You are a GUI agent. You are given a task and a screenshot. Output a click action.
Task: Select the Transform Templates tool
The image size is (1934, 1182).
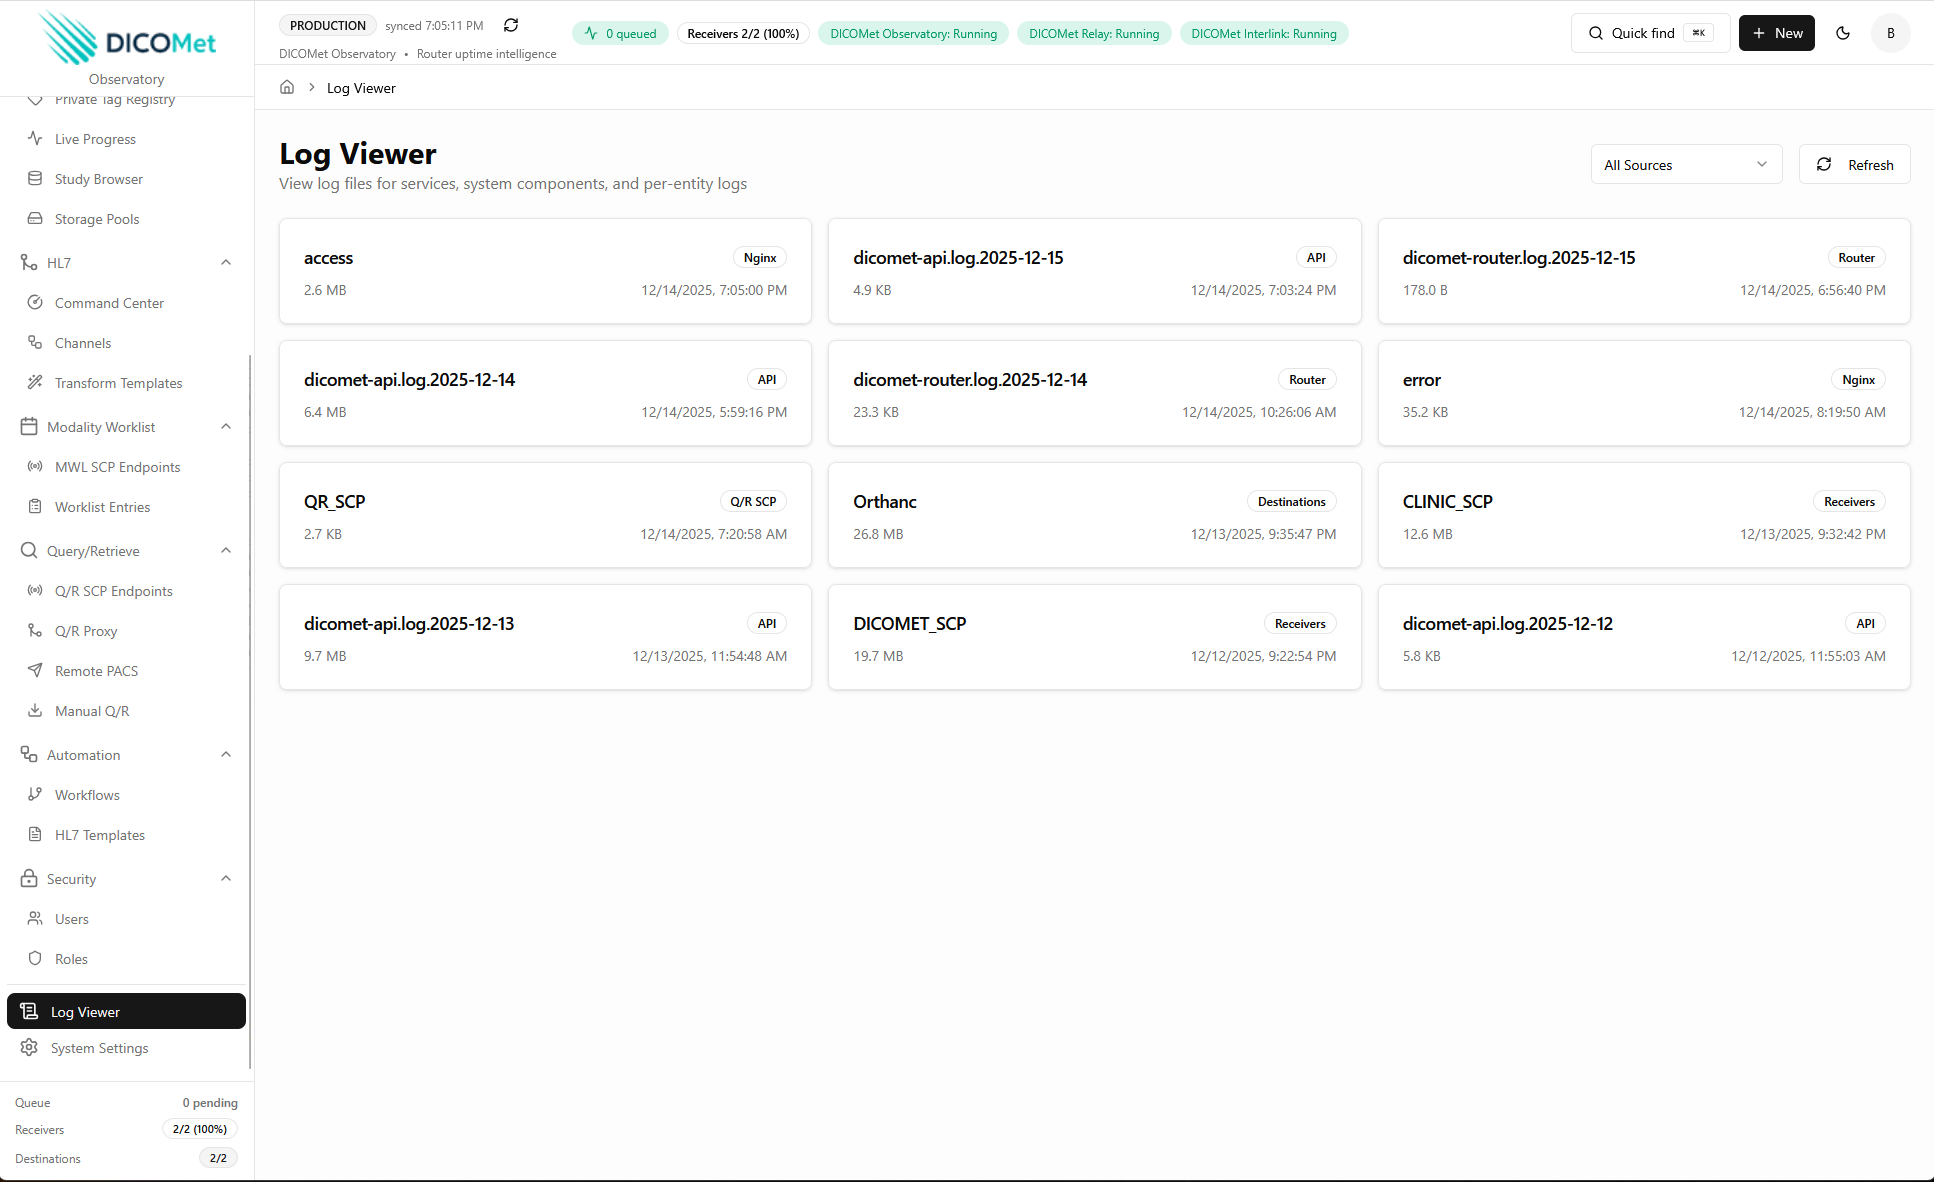click(118, 382)
